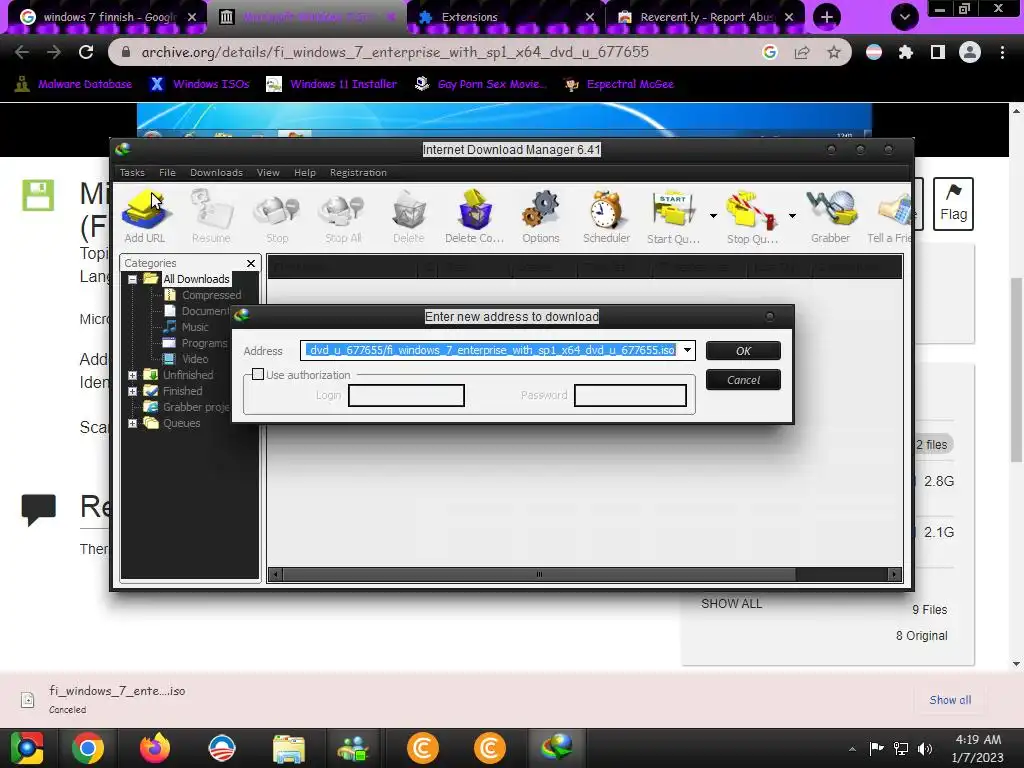
Task: Click the Add URL toolbar icon
Action: tap(145, 217)
